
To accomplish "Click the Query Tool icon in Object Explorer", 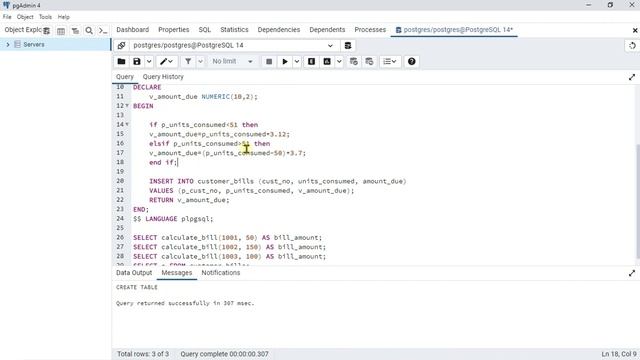I will pos(47,31).
